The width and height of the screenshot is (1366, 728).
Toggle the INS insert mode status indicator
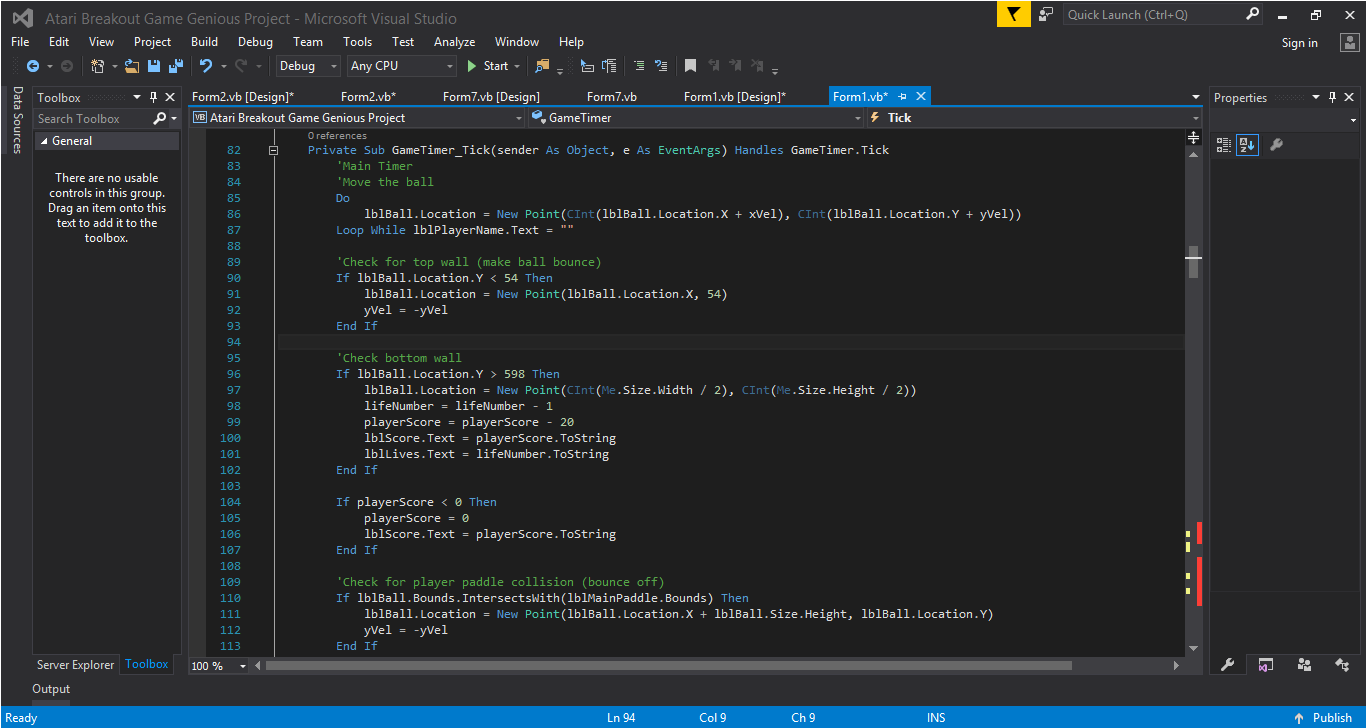point(936,717)
